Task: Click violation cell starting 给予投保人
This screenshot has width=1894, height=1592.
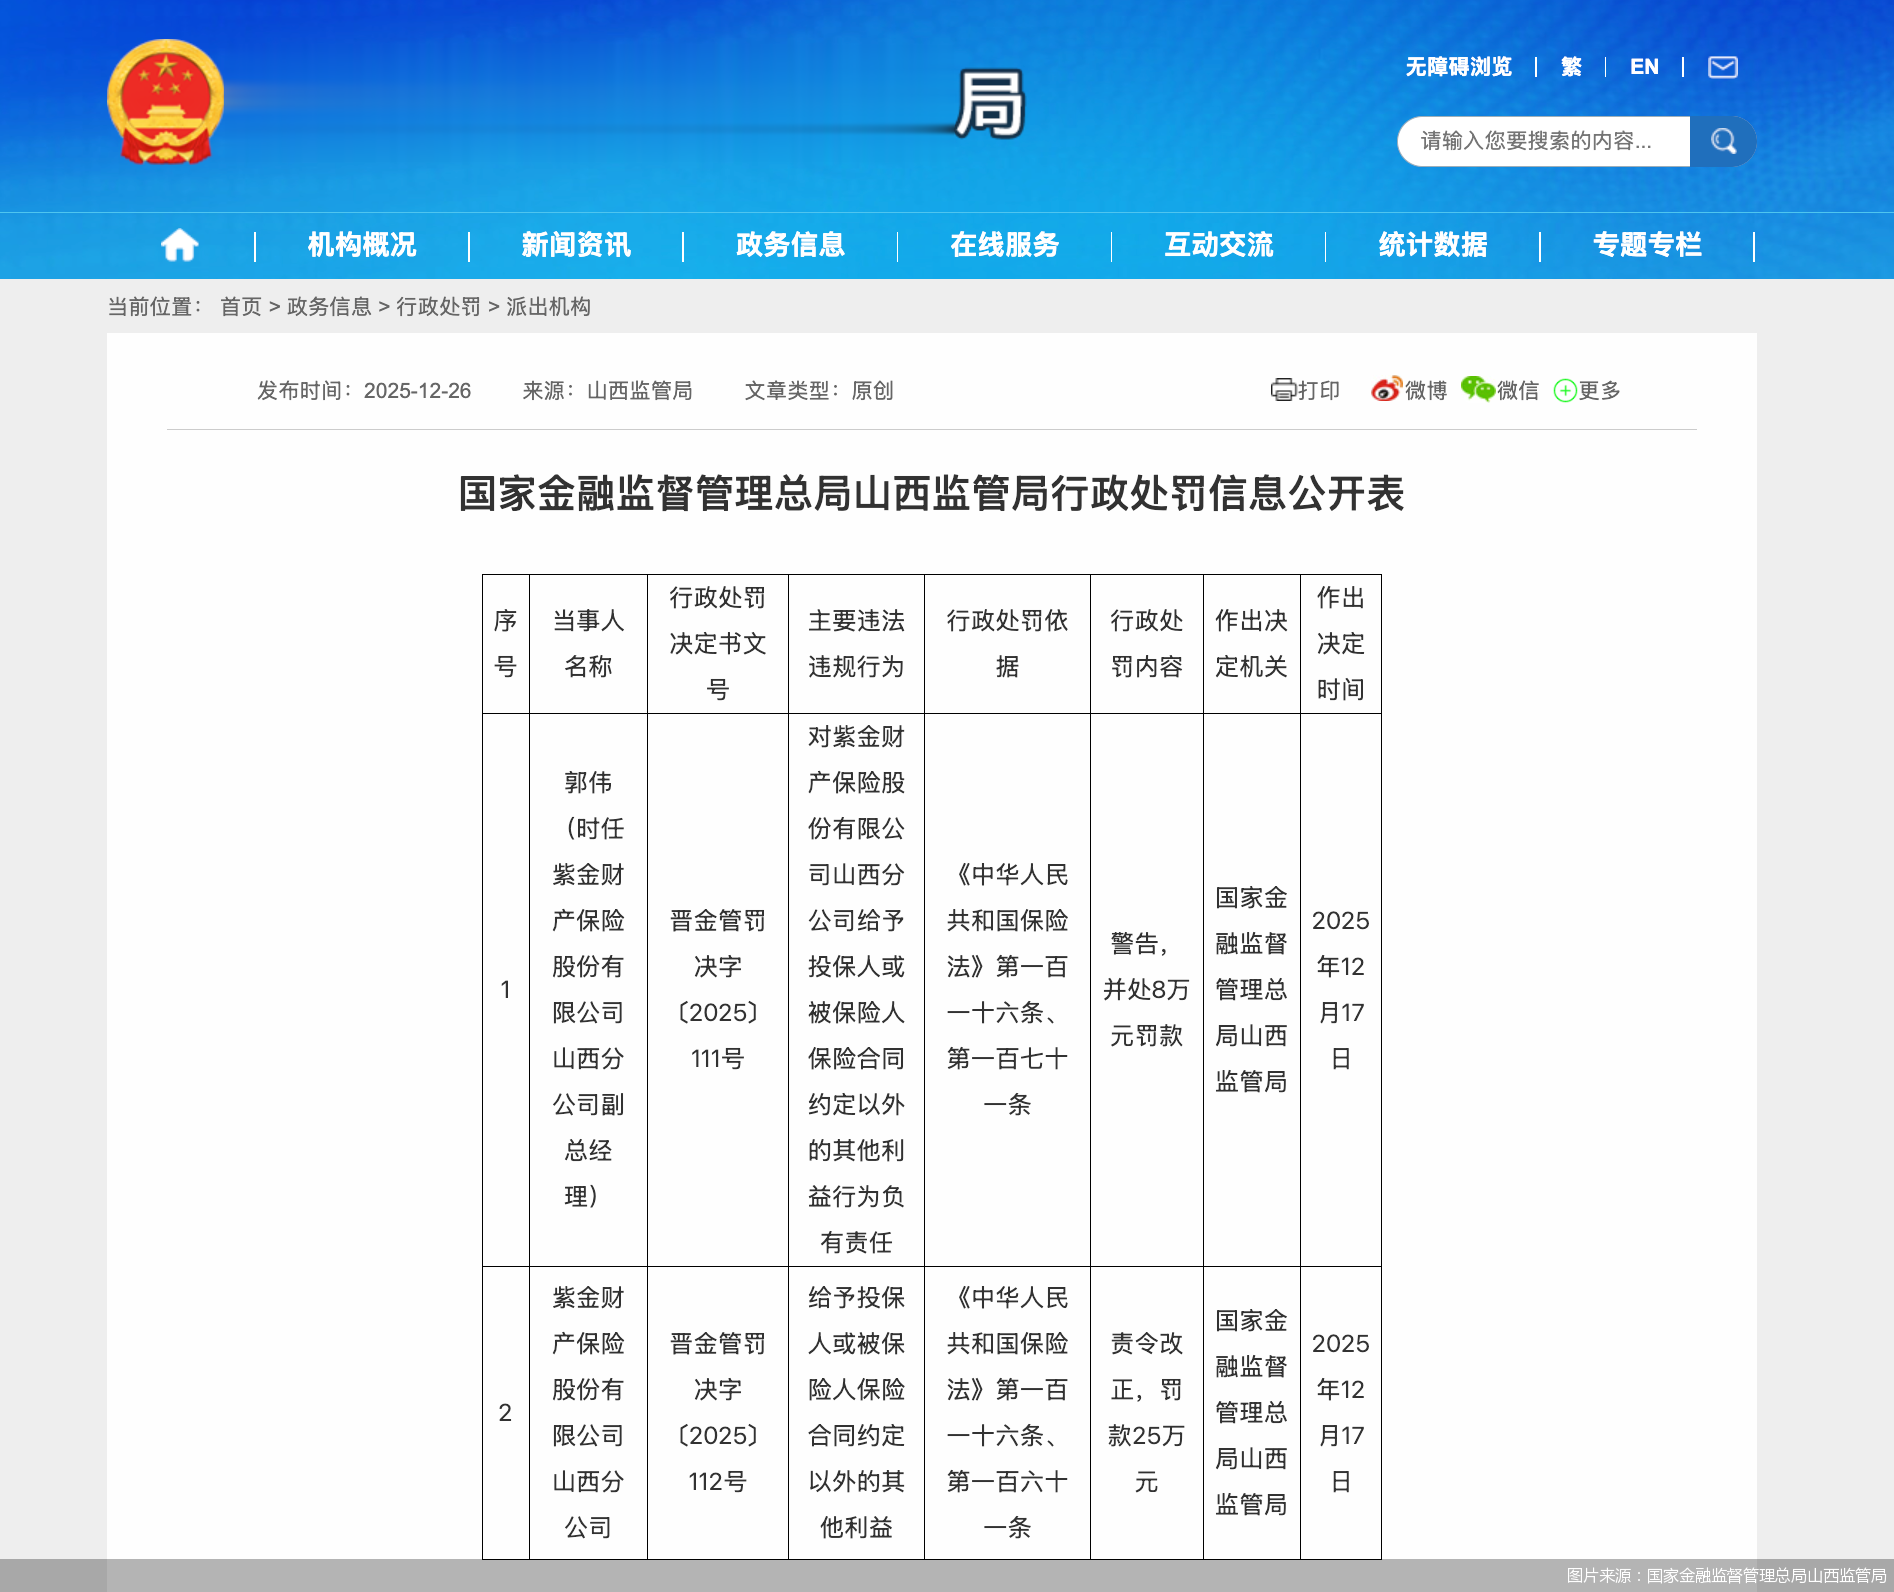Action: tap(856, 1413)
